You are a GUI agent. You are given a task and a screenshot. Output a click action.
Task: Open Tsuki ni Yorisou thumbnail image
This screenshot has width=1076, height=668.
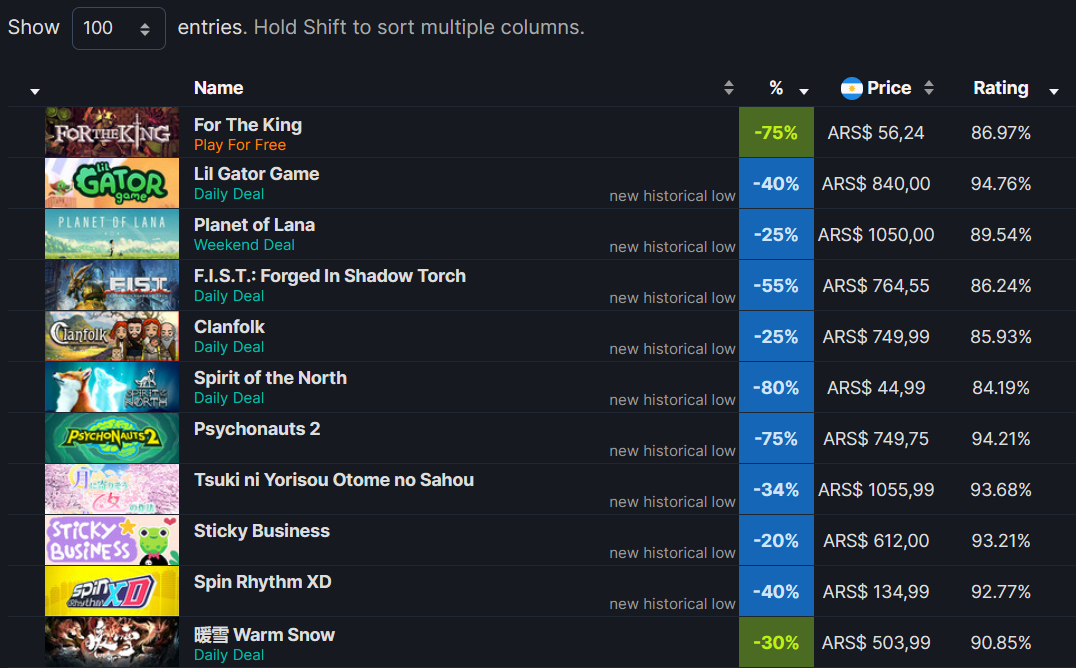[x=112, y=490]
